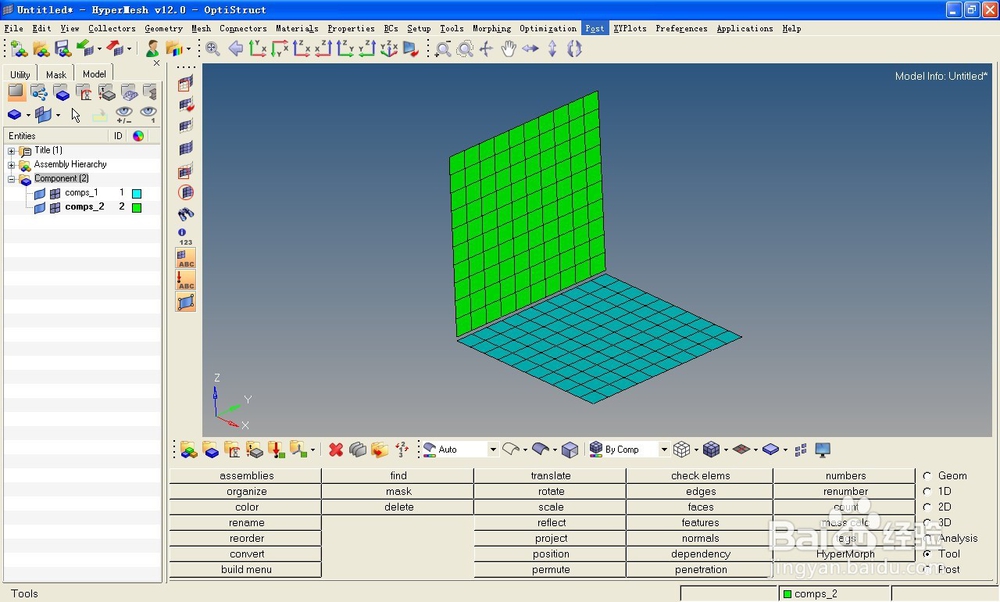Click the monitor display icon in bottom toolbar

click(x=823, y=450)
